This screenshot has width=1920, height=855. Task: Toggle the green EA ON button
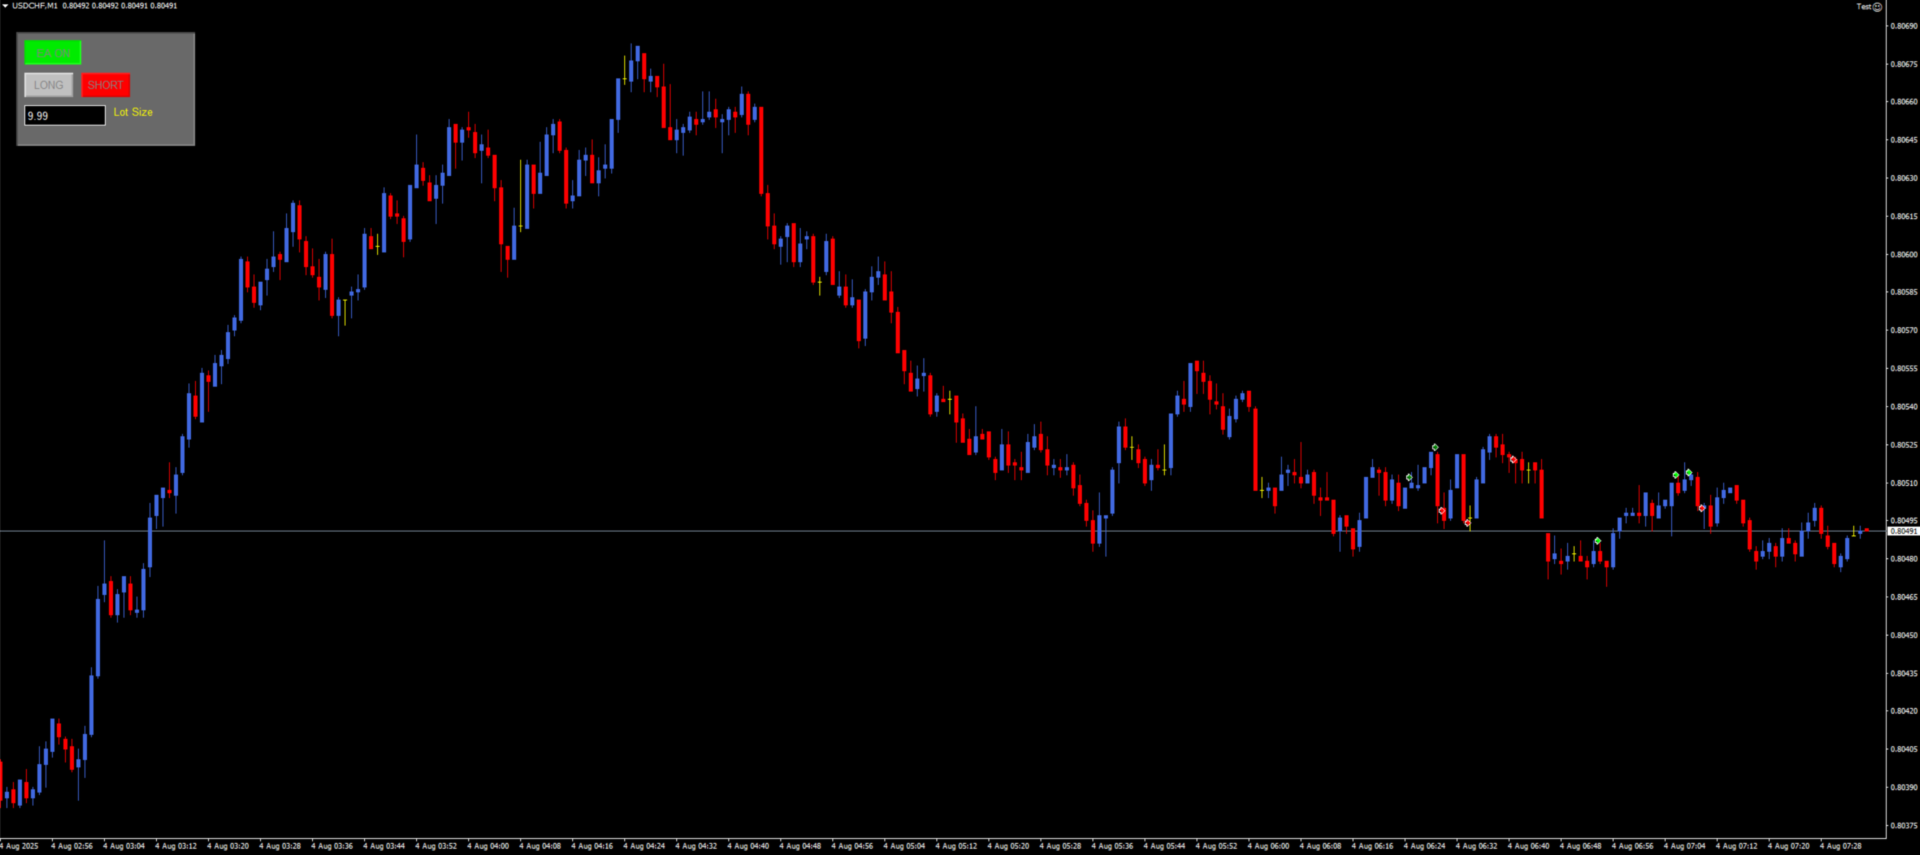pyautogui.click(x=53, y=53)
